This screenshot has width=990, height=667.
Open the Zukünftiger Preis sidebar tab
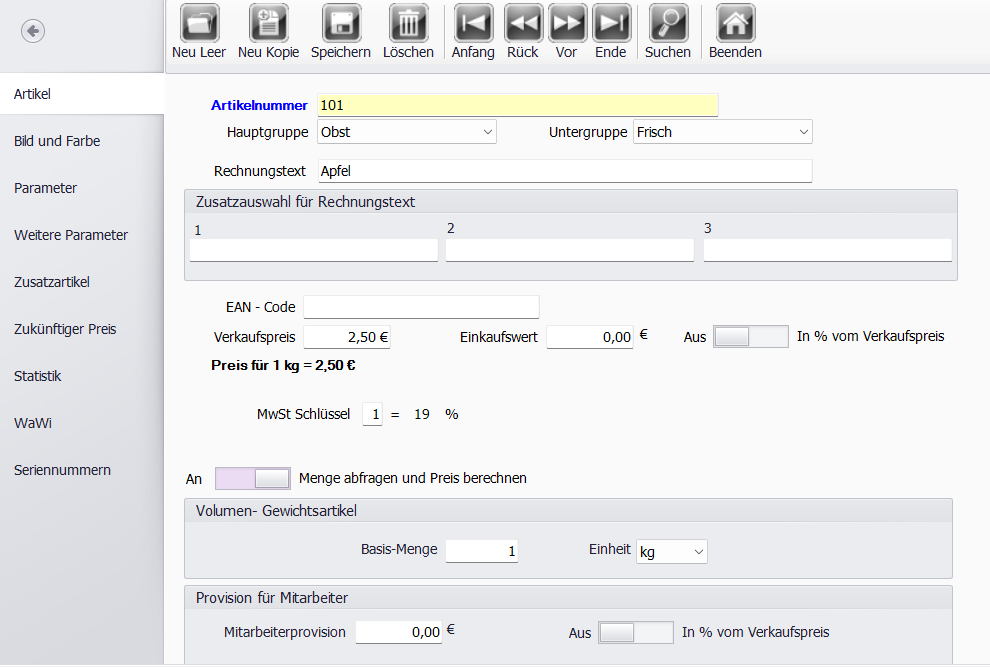pos(65,329)
